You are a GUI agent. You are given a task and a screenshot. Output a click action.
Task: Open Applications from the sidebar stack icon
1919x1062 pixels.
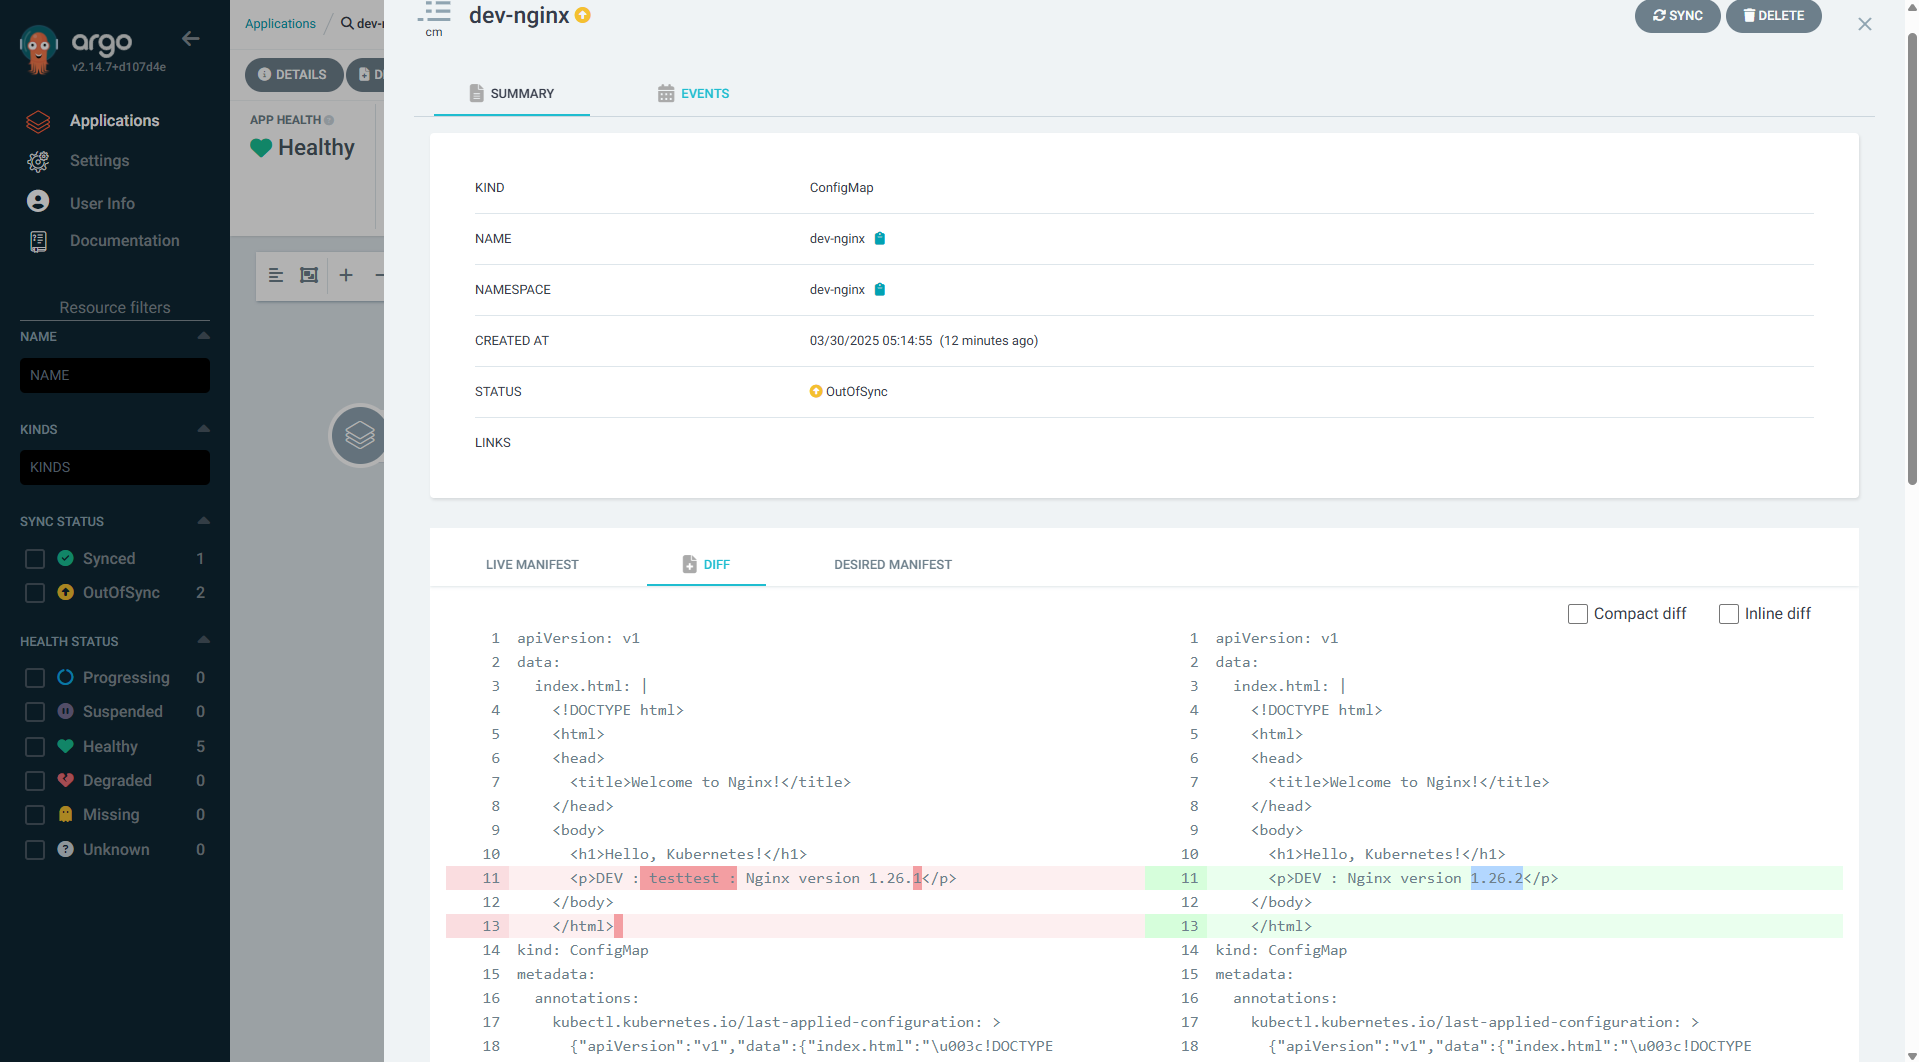(x=38, y=121)
